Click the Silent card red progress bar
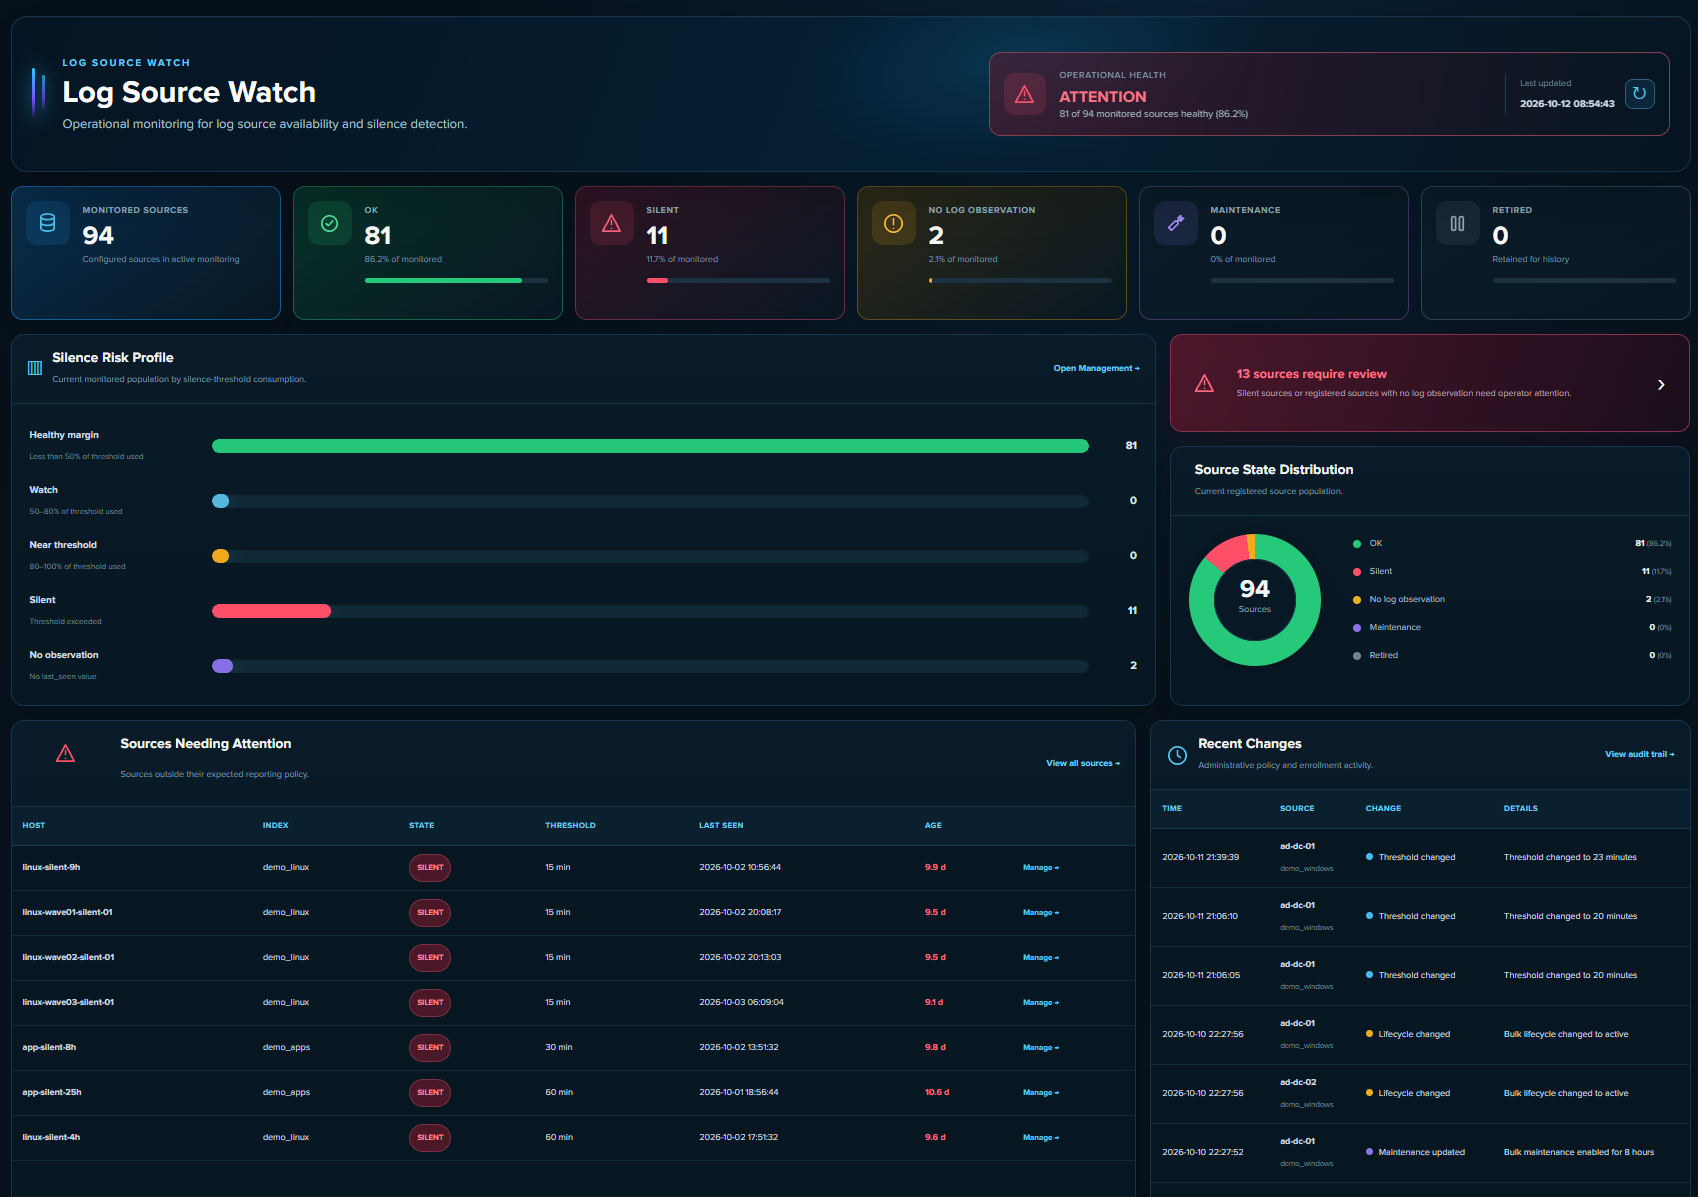 coord(657,281)
